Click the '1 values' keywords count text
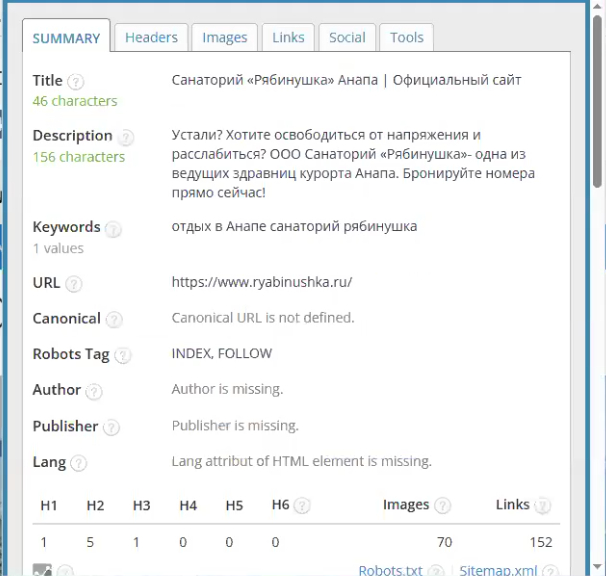 (x=58, y=248)
